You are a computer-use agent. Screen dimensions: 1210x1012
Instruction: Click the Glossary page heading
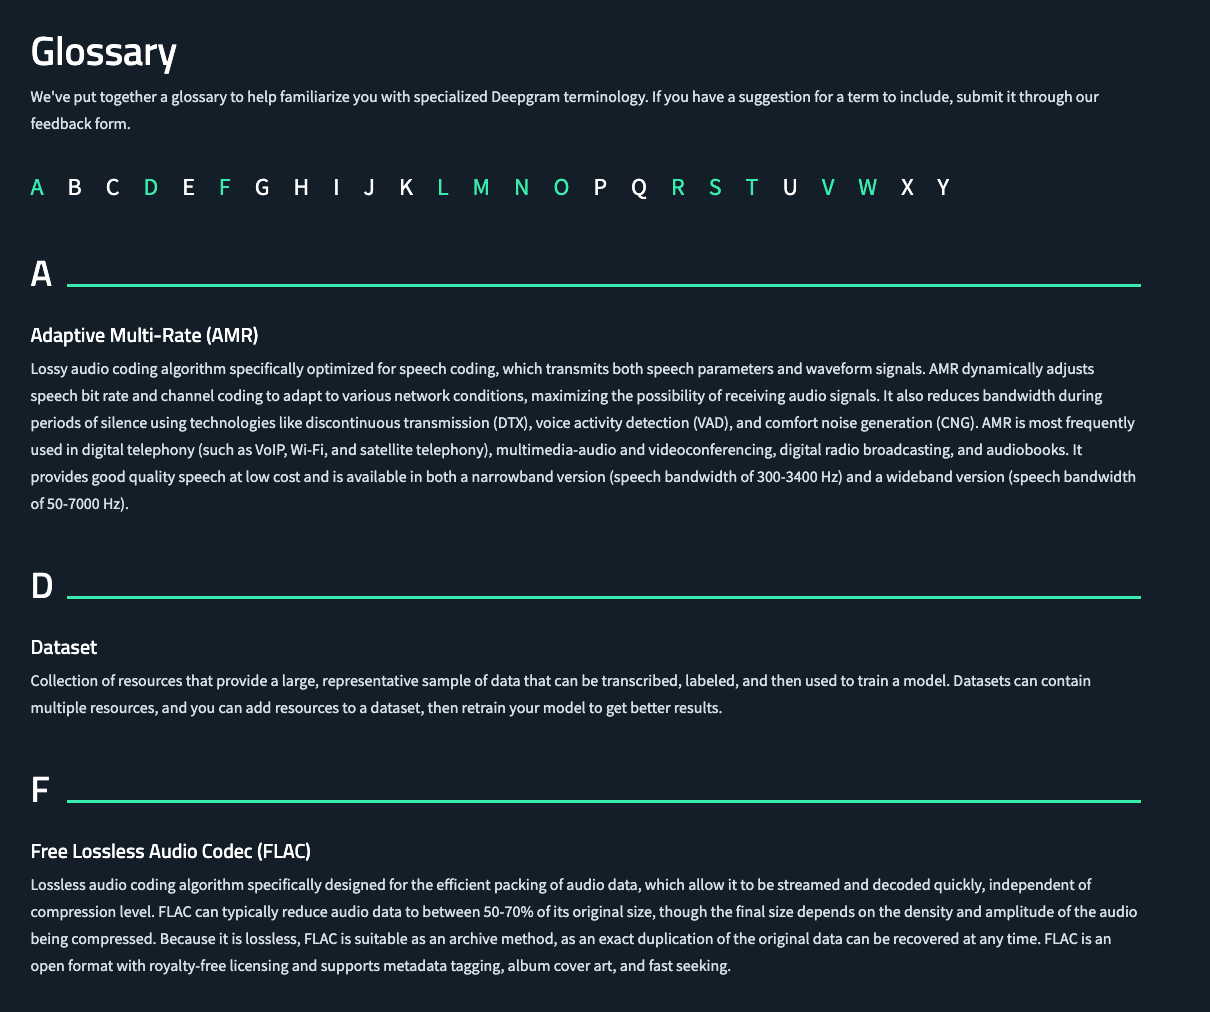103,51
